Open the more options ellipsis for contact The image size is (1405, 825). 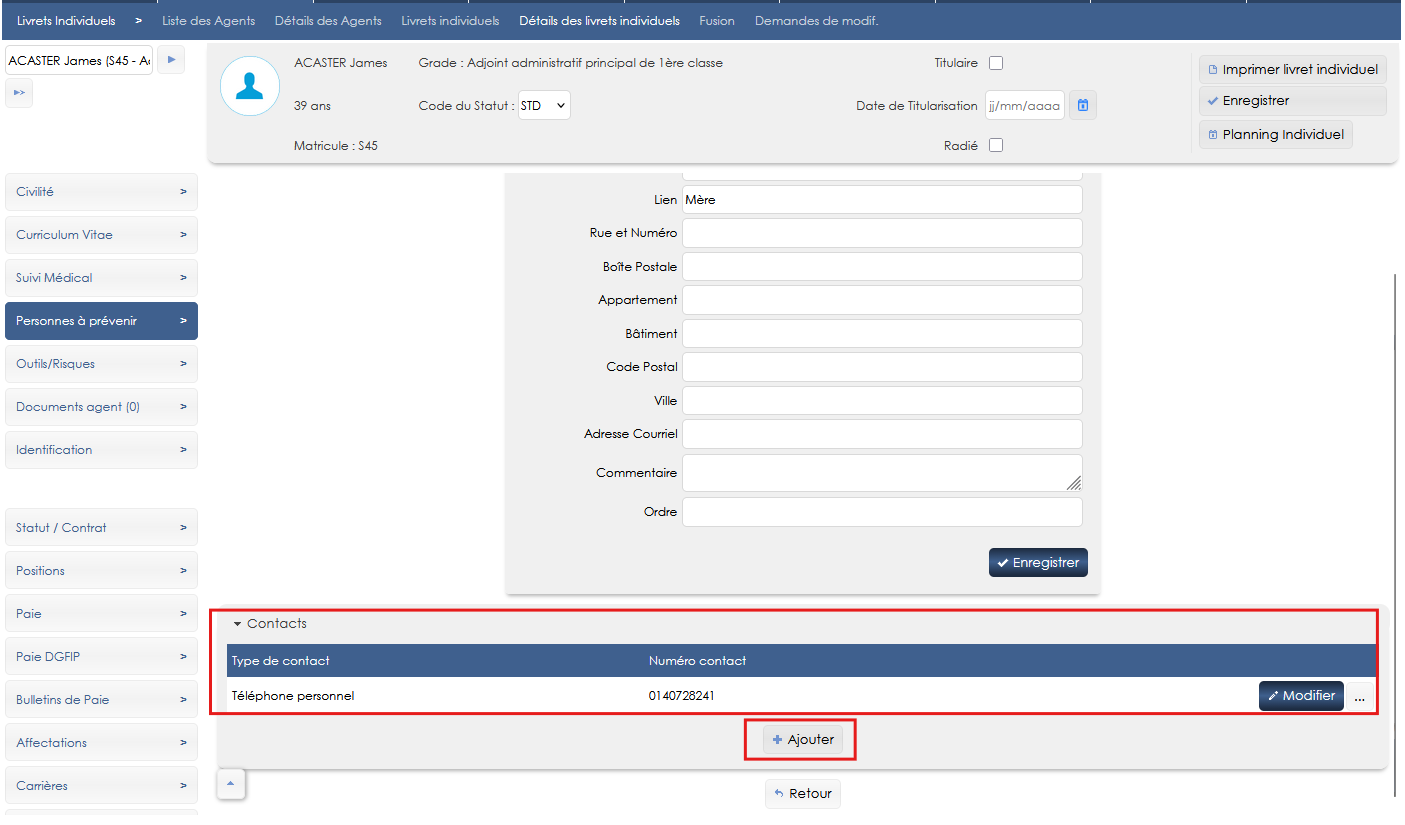click(1359, 696)
